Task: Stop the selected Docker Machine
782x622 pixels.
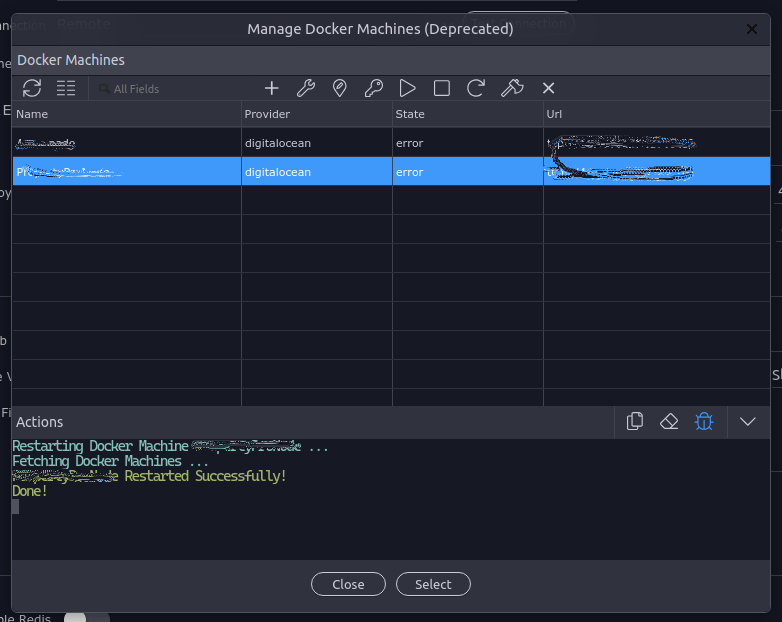Action: 441,88
